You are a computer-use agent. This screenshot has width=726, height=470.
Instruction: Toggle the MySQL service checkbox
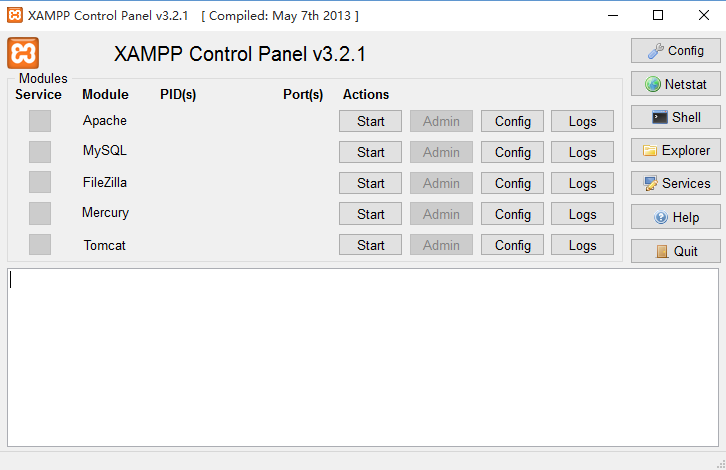tap(40, 152)
